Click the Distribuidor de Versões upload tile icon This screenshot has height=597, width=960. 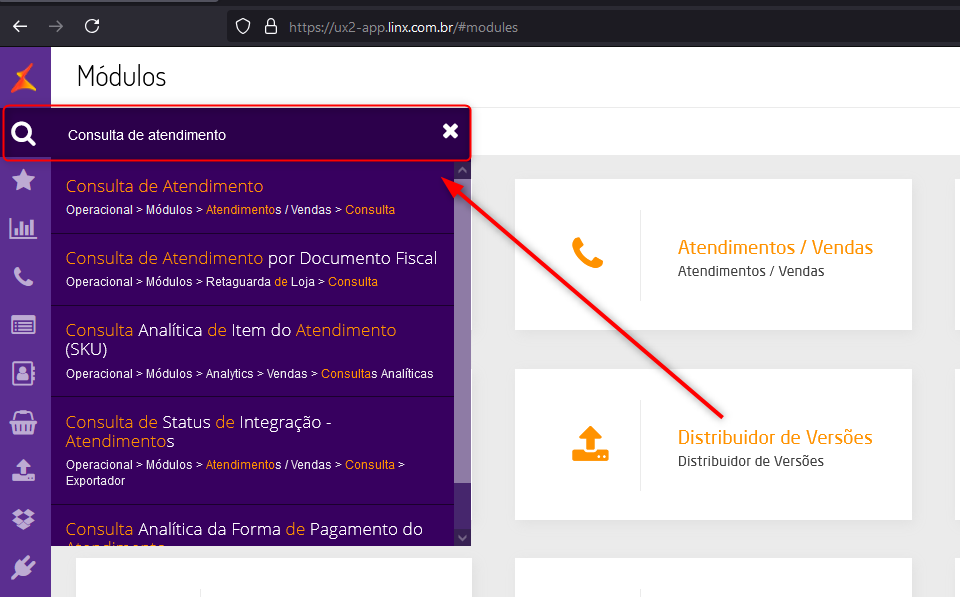pyautogui.click(x=589, y=444)
